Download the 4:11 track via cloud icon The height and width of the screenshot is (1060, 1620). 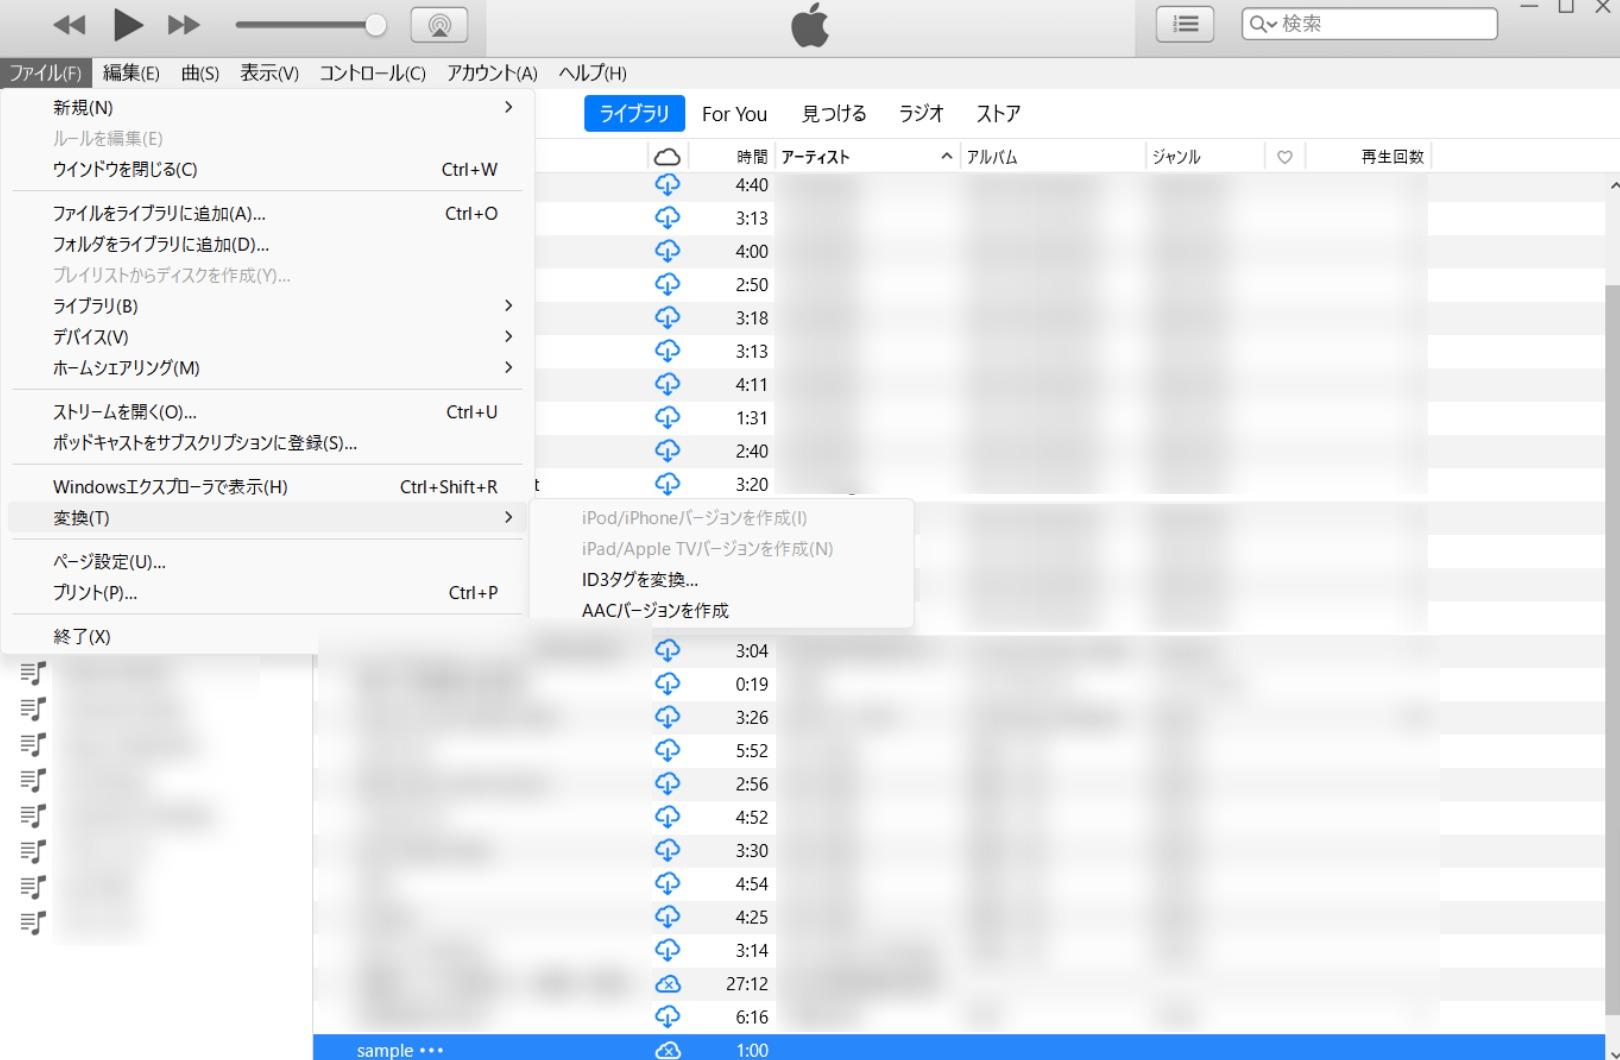click(667, 385)
